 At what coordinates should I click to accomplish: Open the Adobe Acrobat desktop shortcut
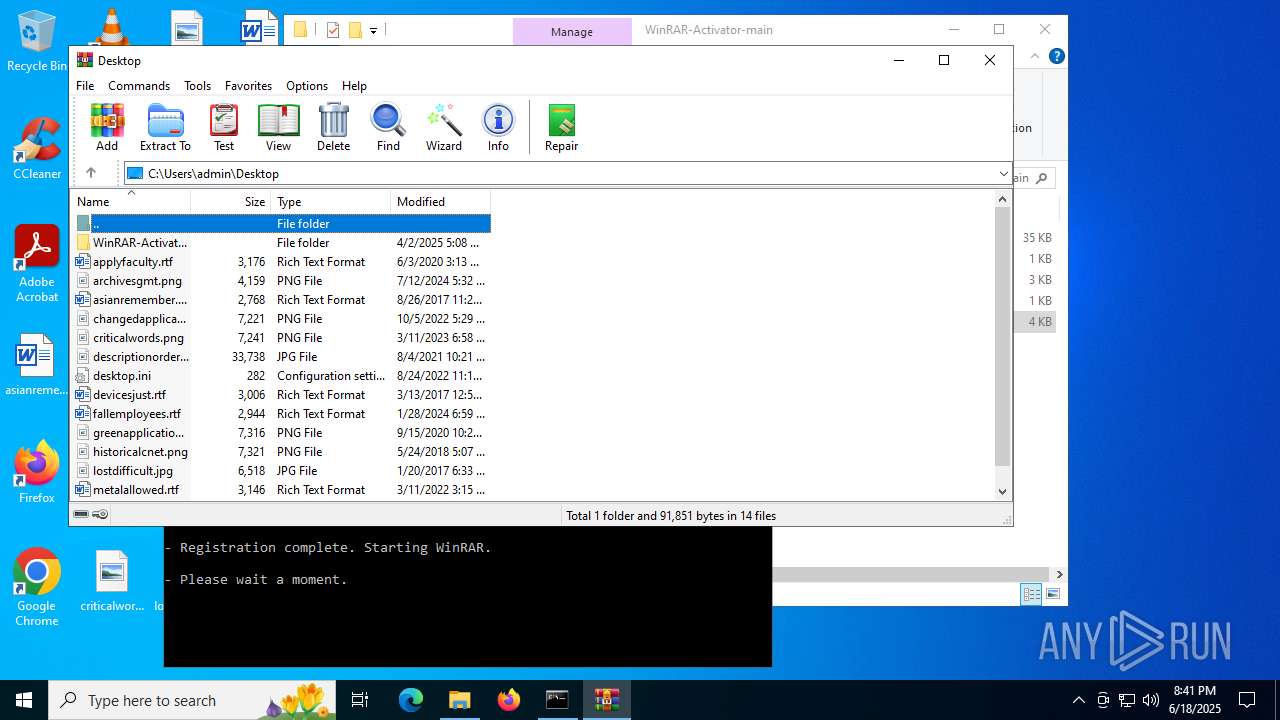37,264
